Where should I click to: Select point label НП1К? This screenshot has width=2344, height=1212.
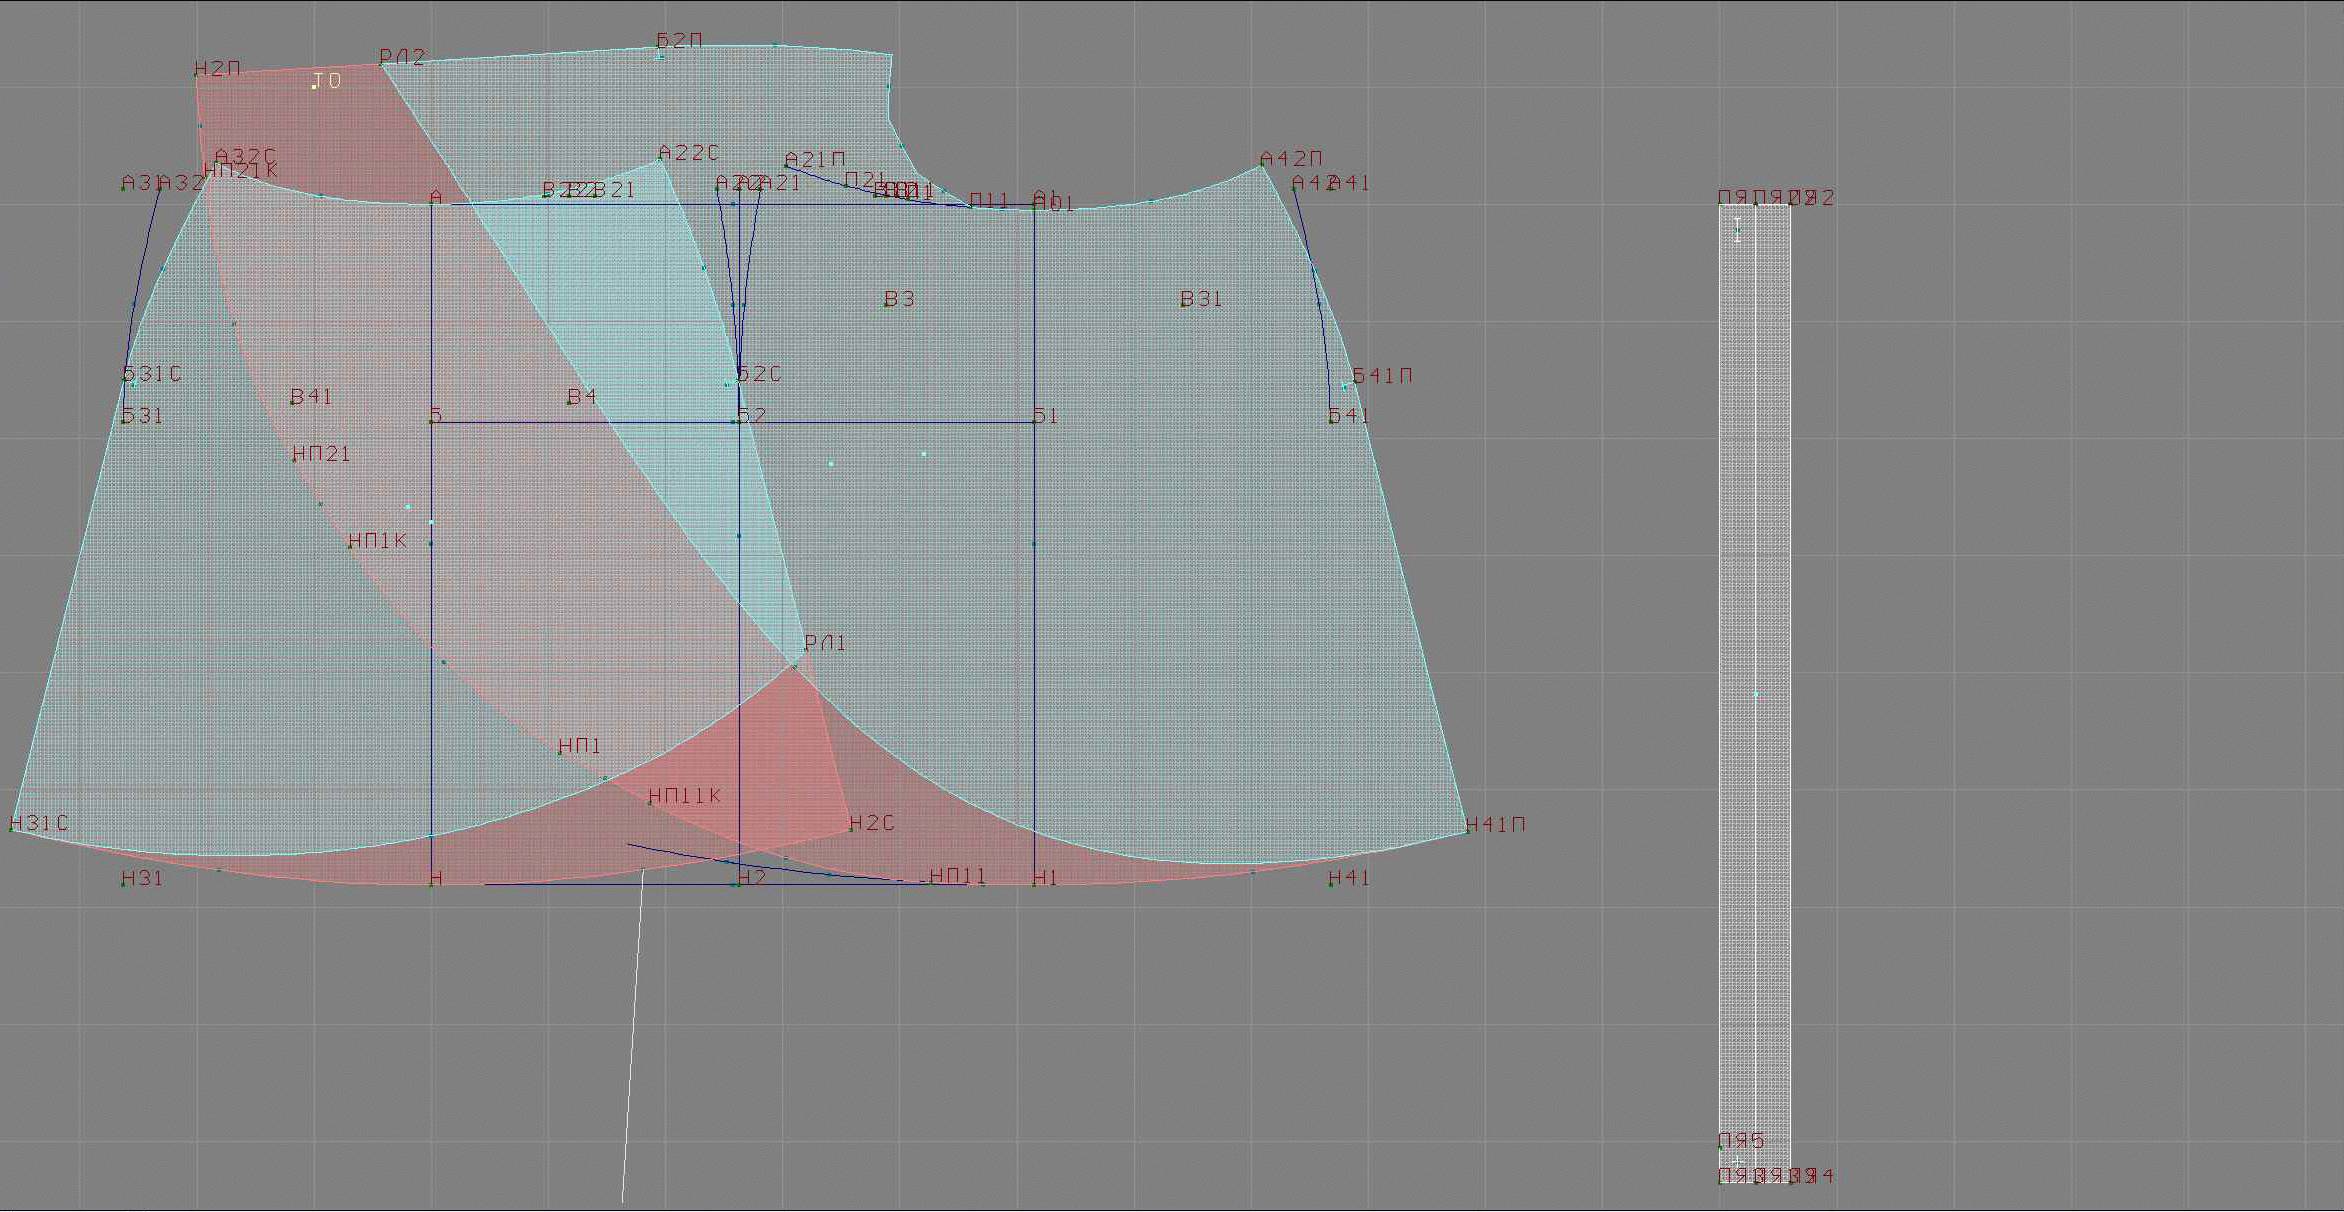378,540
